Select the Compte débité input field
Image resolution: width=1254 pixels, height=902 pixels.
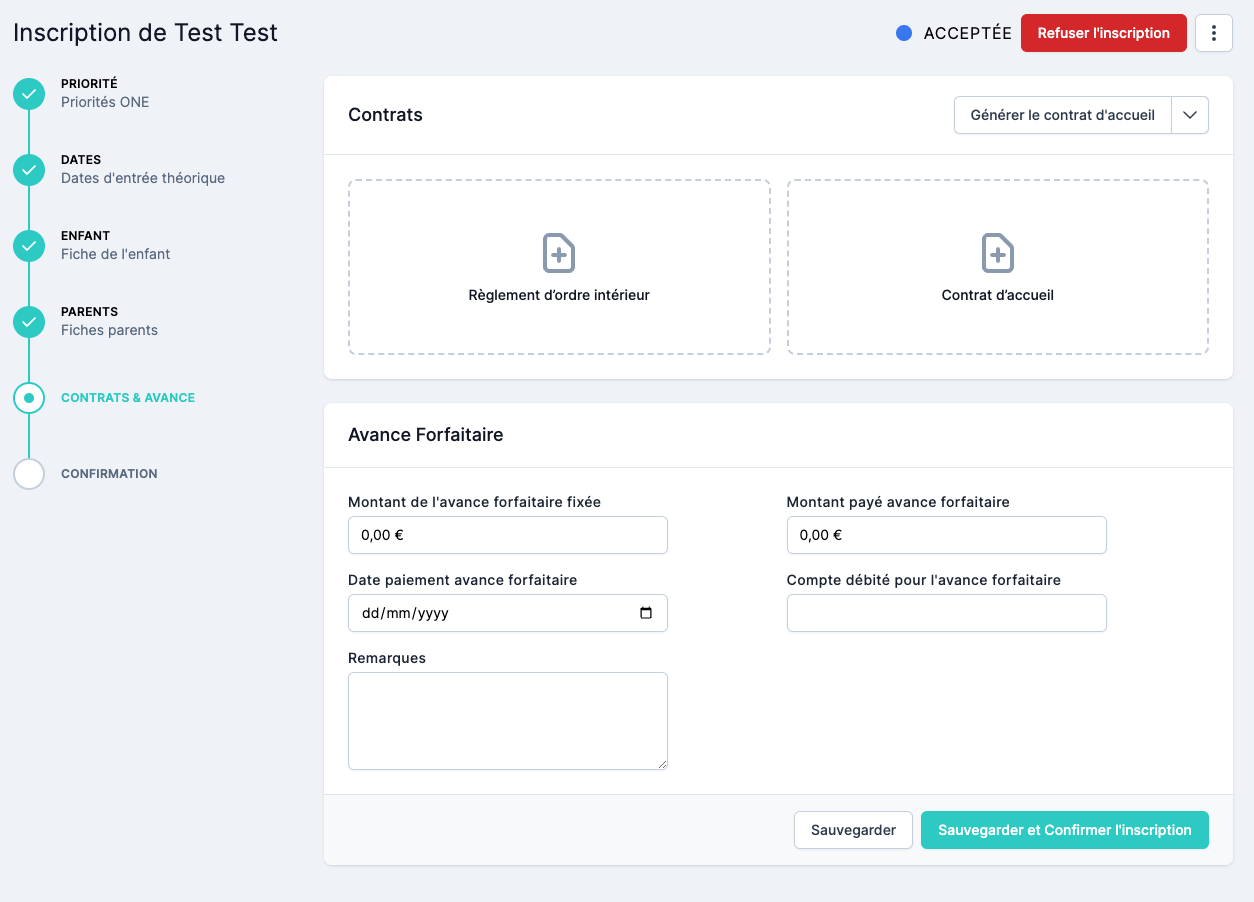(946, 613)
